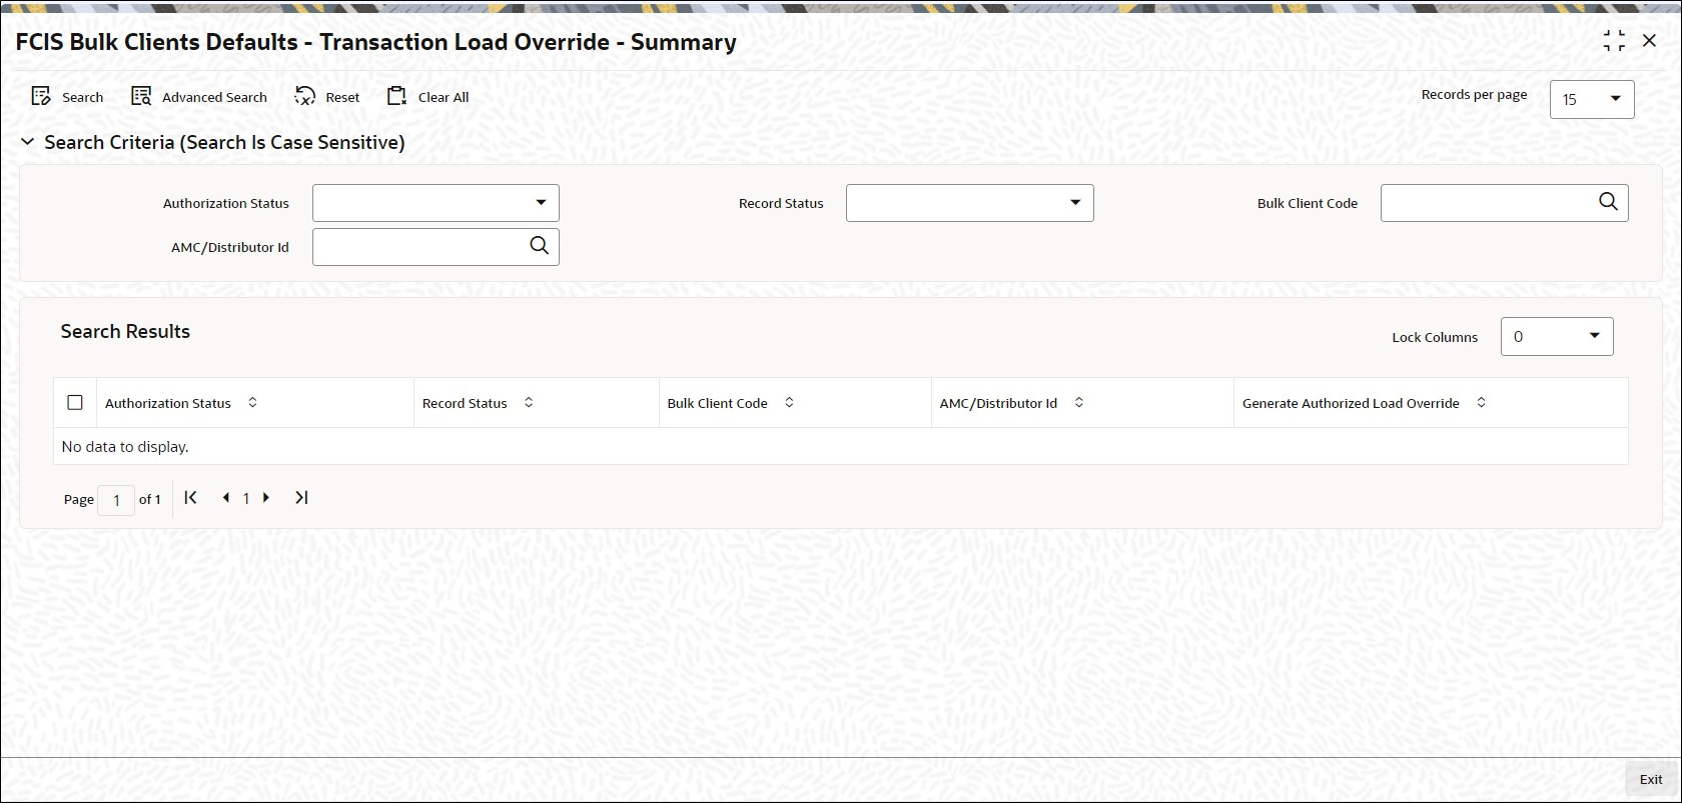This screenshot has height=803, width=1682.
Task: Tick the select-all rows checkbox
Action: [x=75, y=402]
